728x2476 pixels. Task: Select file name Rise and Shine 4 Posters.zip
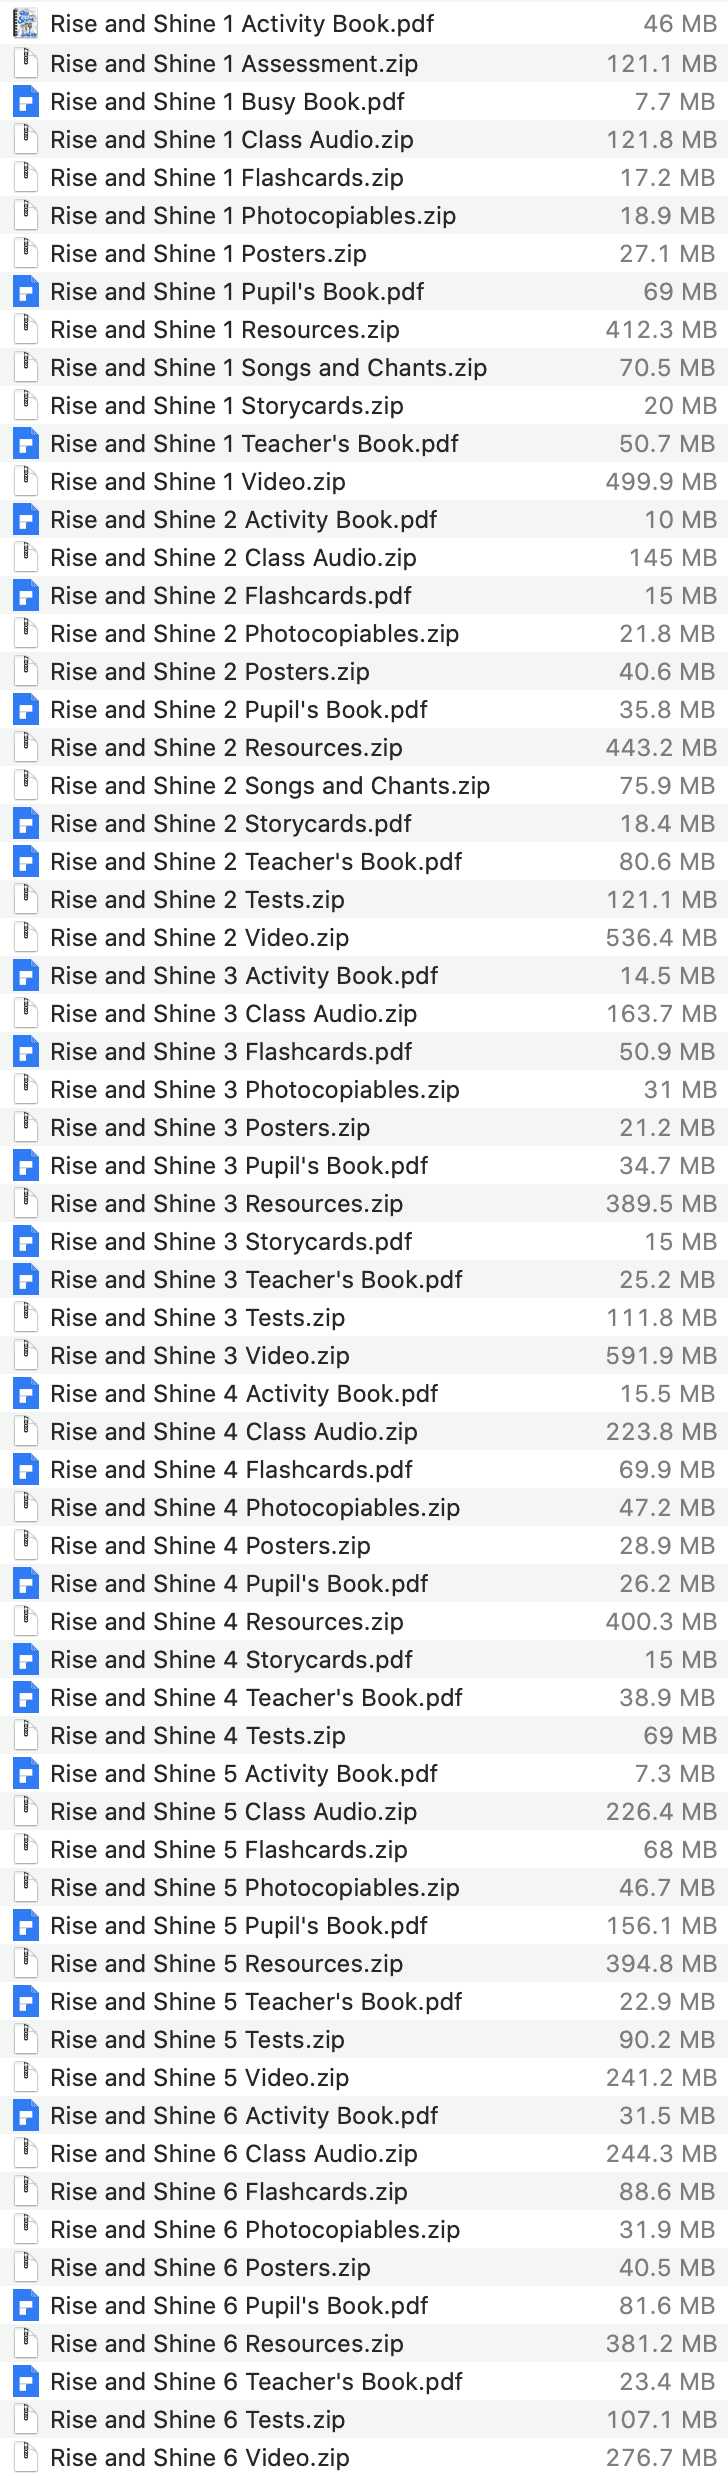210,1546
